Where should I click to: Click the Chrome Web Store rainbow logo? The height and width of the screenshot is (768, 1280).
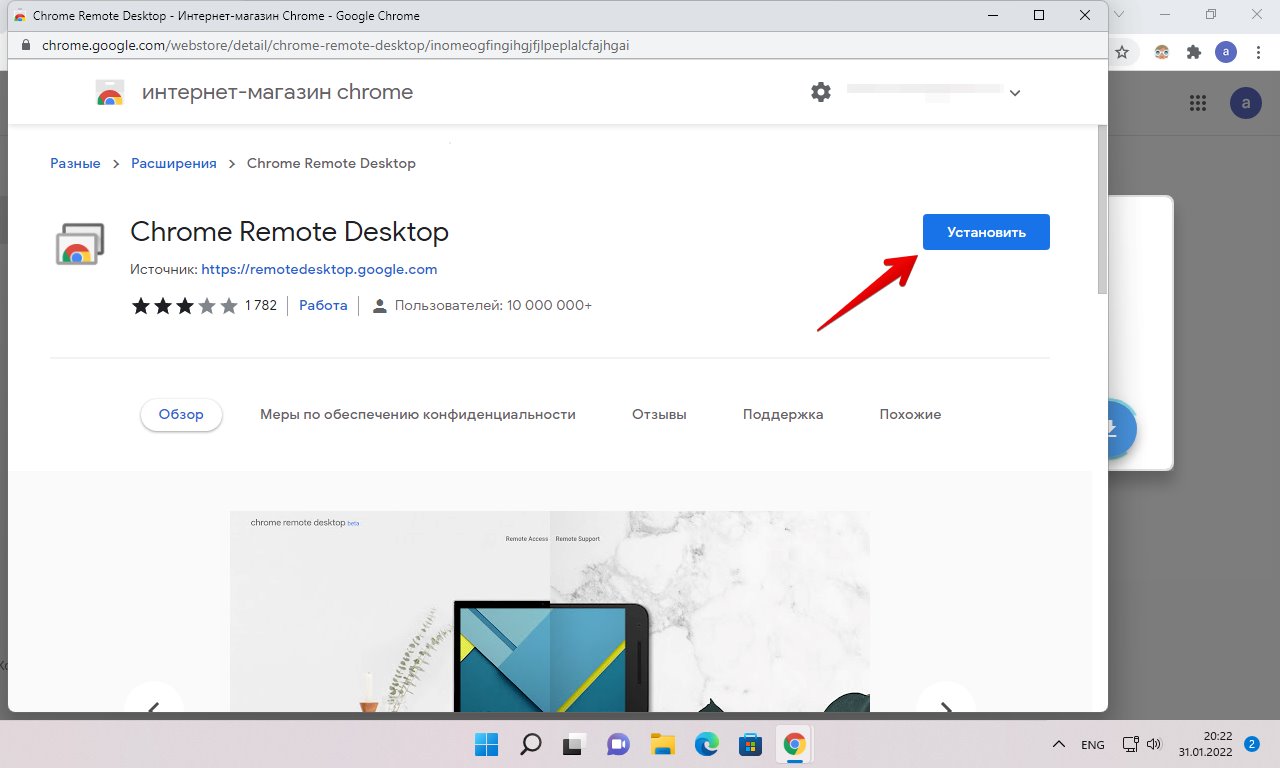pyautogui.click(x=110, y=93)
